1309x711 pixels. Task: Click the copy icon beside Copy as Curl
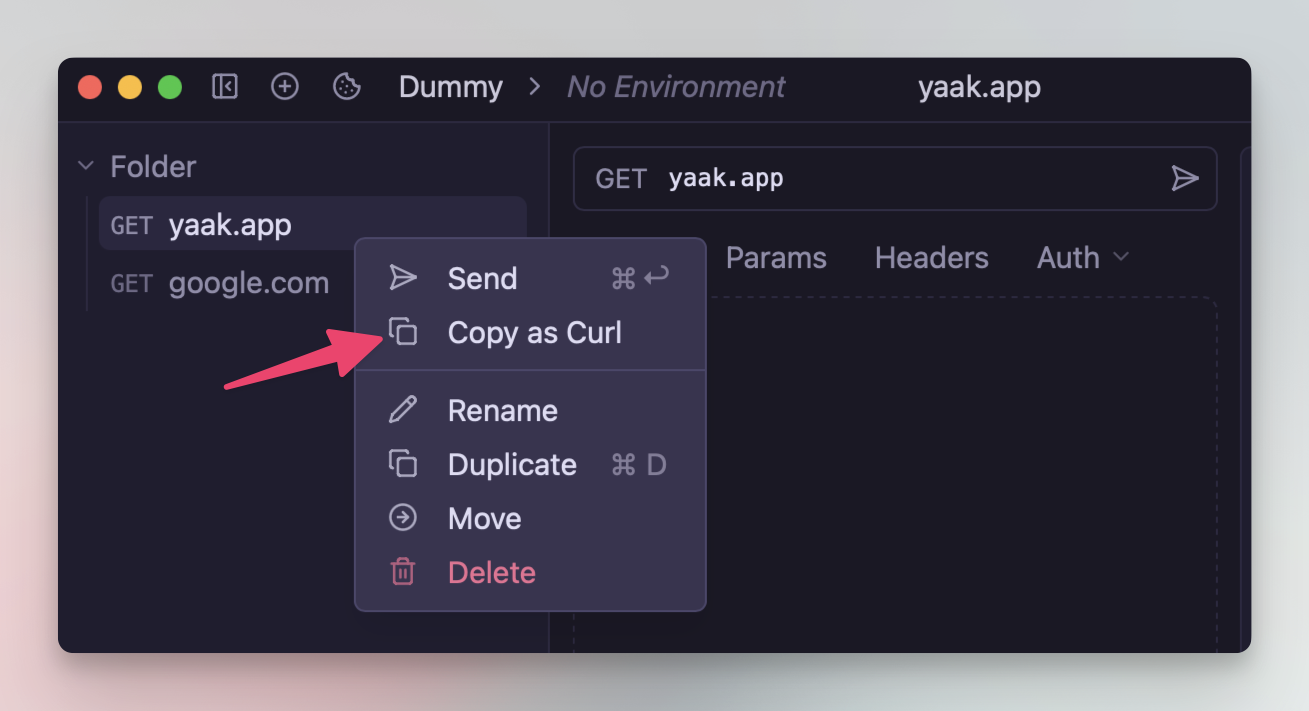pos(402,332)
